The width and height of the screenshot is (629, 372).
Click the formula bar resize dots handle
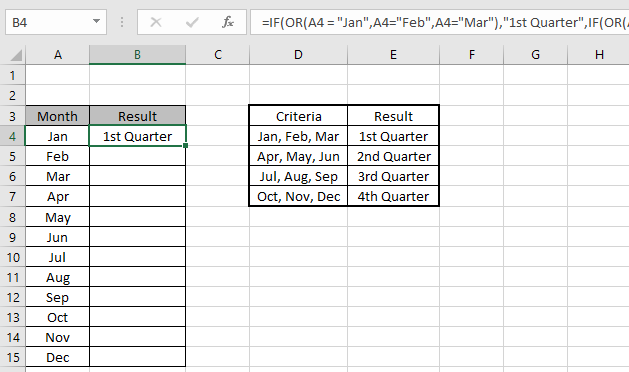point(122,22)
